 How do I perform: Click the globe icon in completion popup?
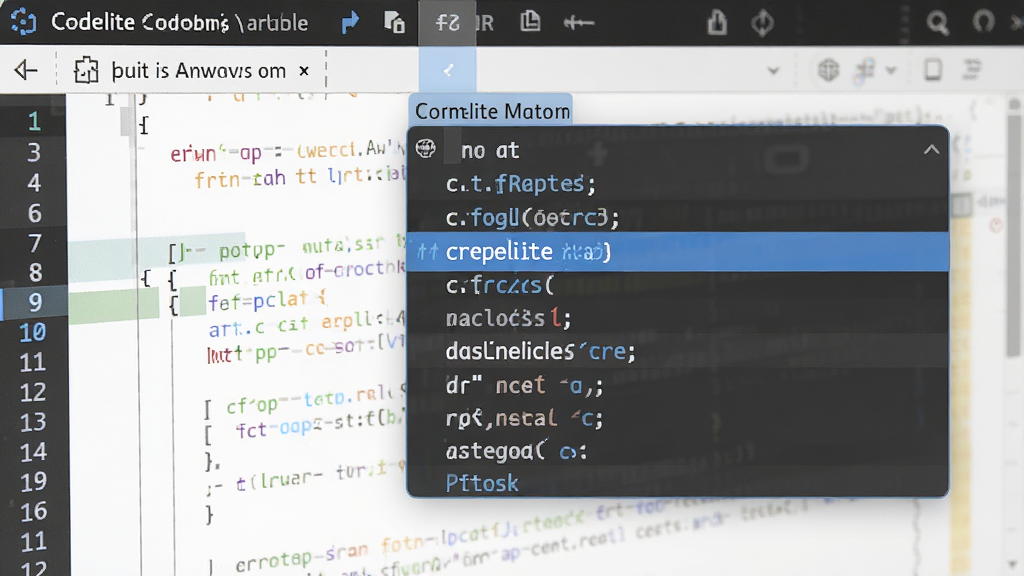click(x=426, y=149)
